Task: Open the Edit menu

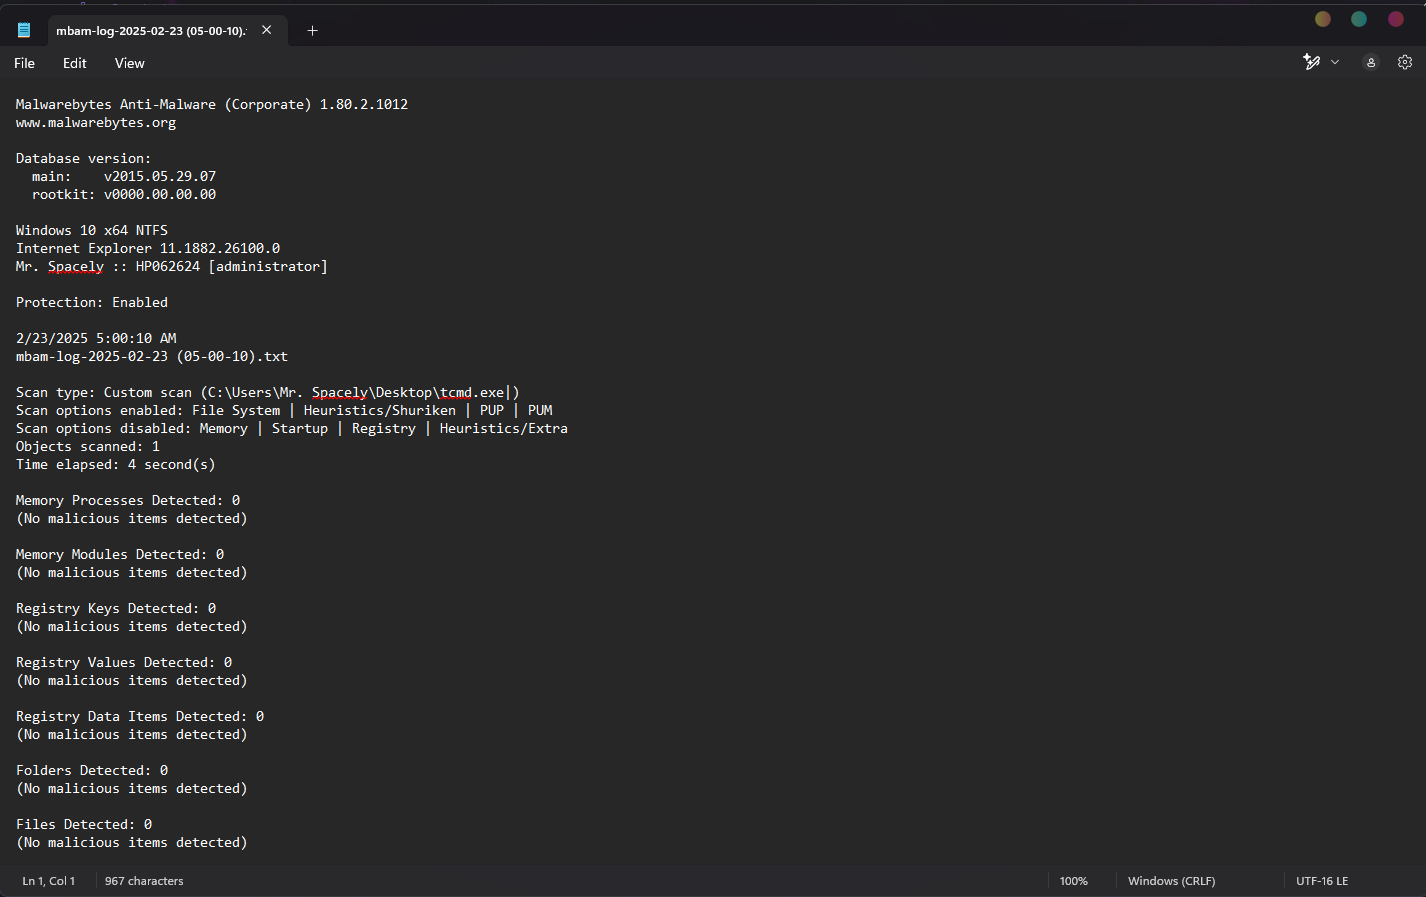Action: pyautogui.click(x=75, y=63)
